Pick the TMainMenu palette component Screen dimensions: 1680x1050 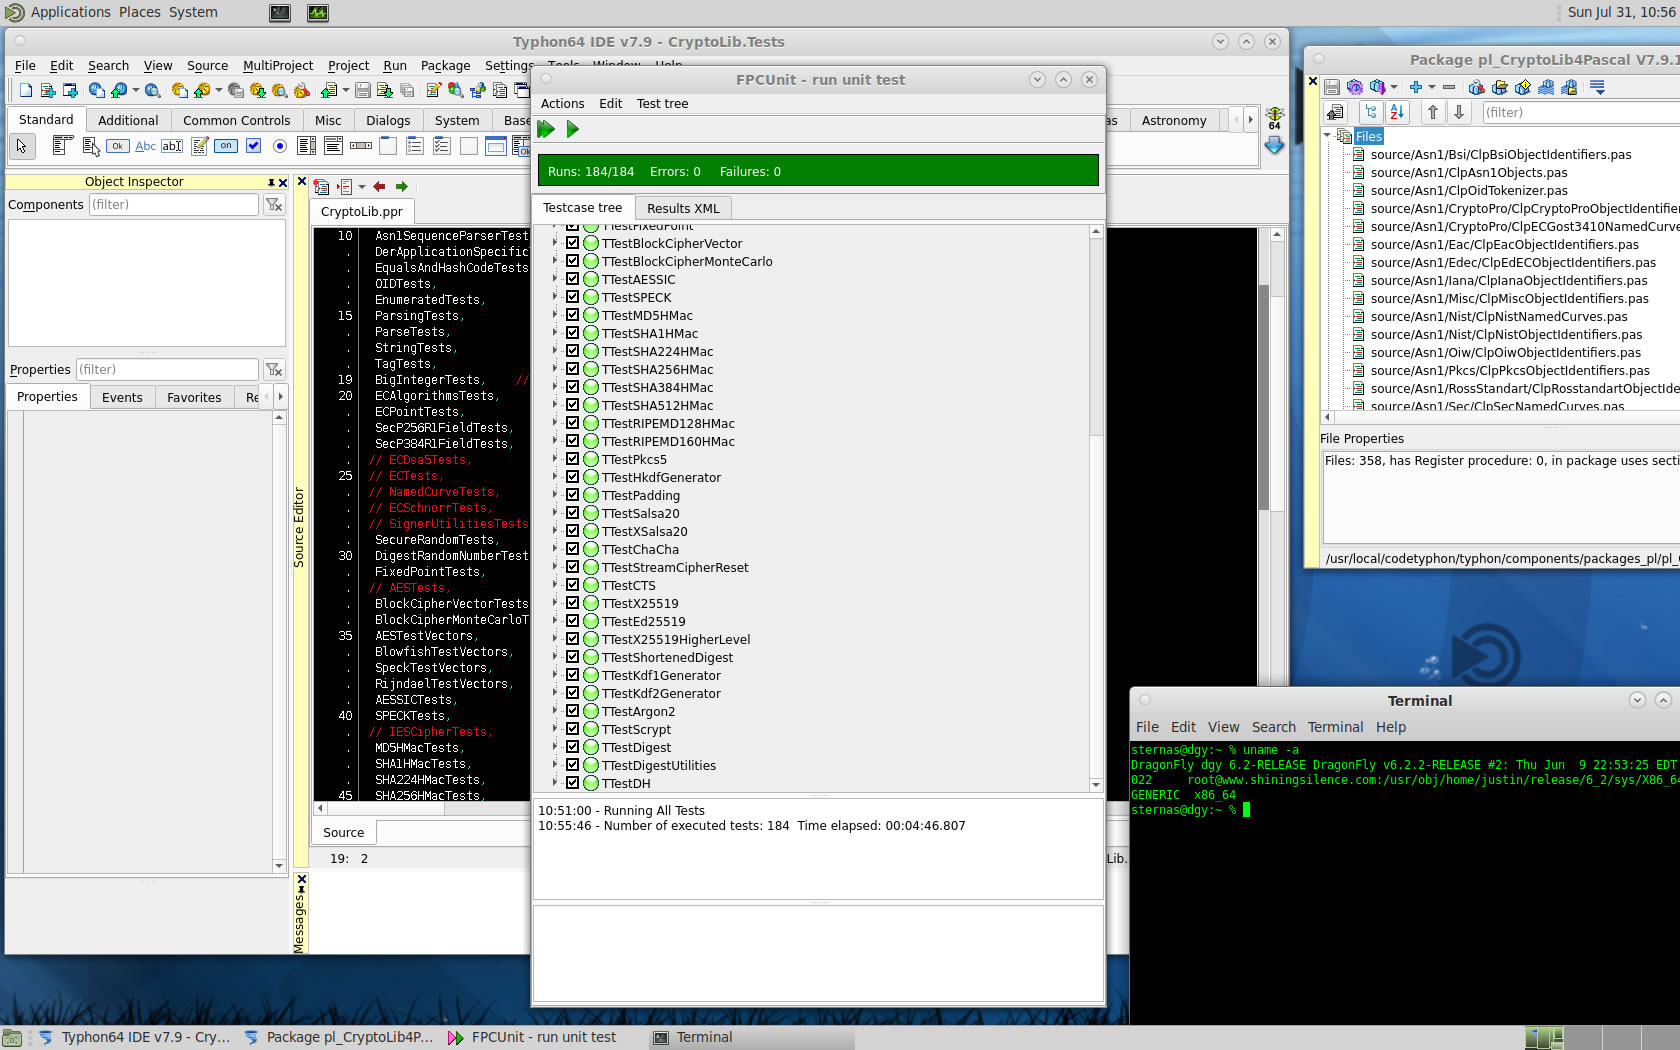click(64, 146)
